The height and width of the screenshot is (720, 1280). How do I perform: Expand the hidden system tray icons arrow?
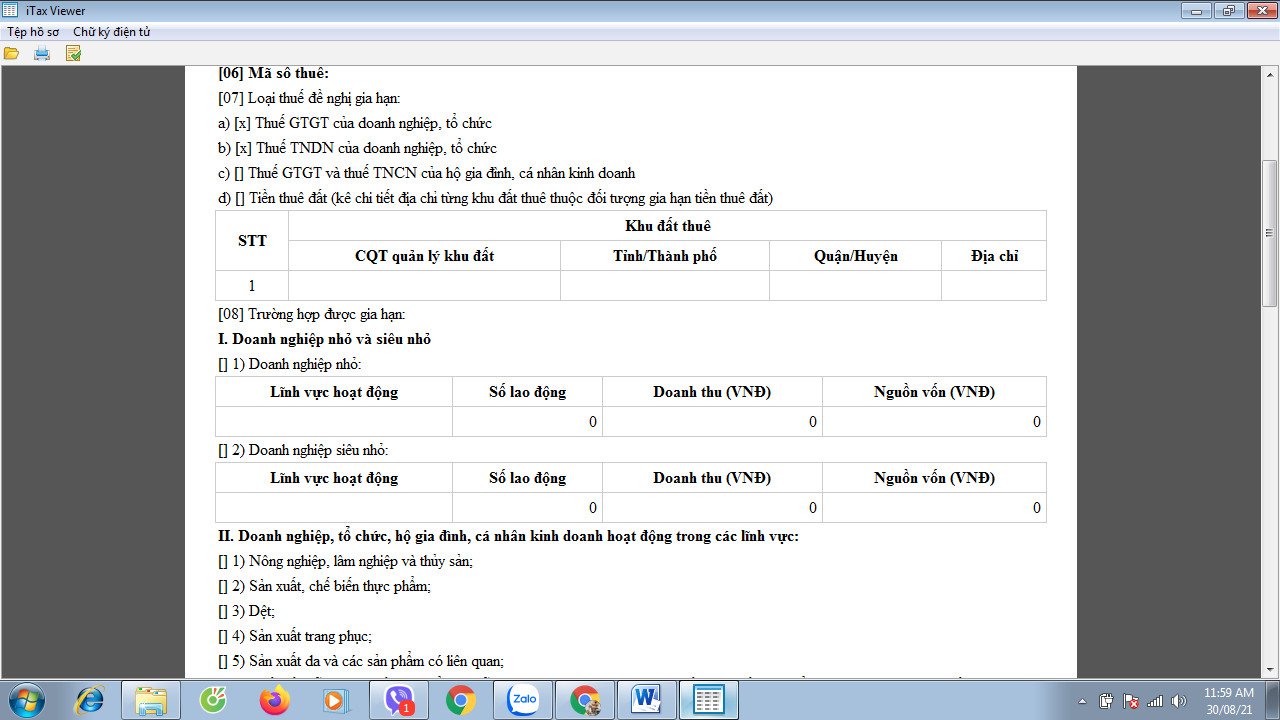coord(1084,700)
